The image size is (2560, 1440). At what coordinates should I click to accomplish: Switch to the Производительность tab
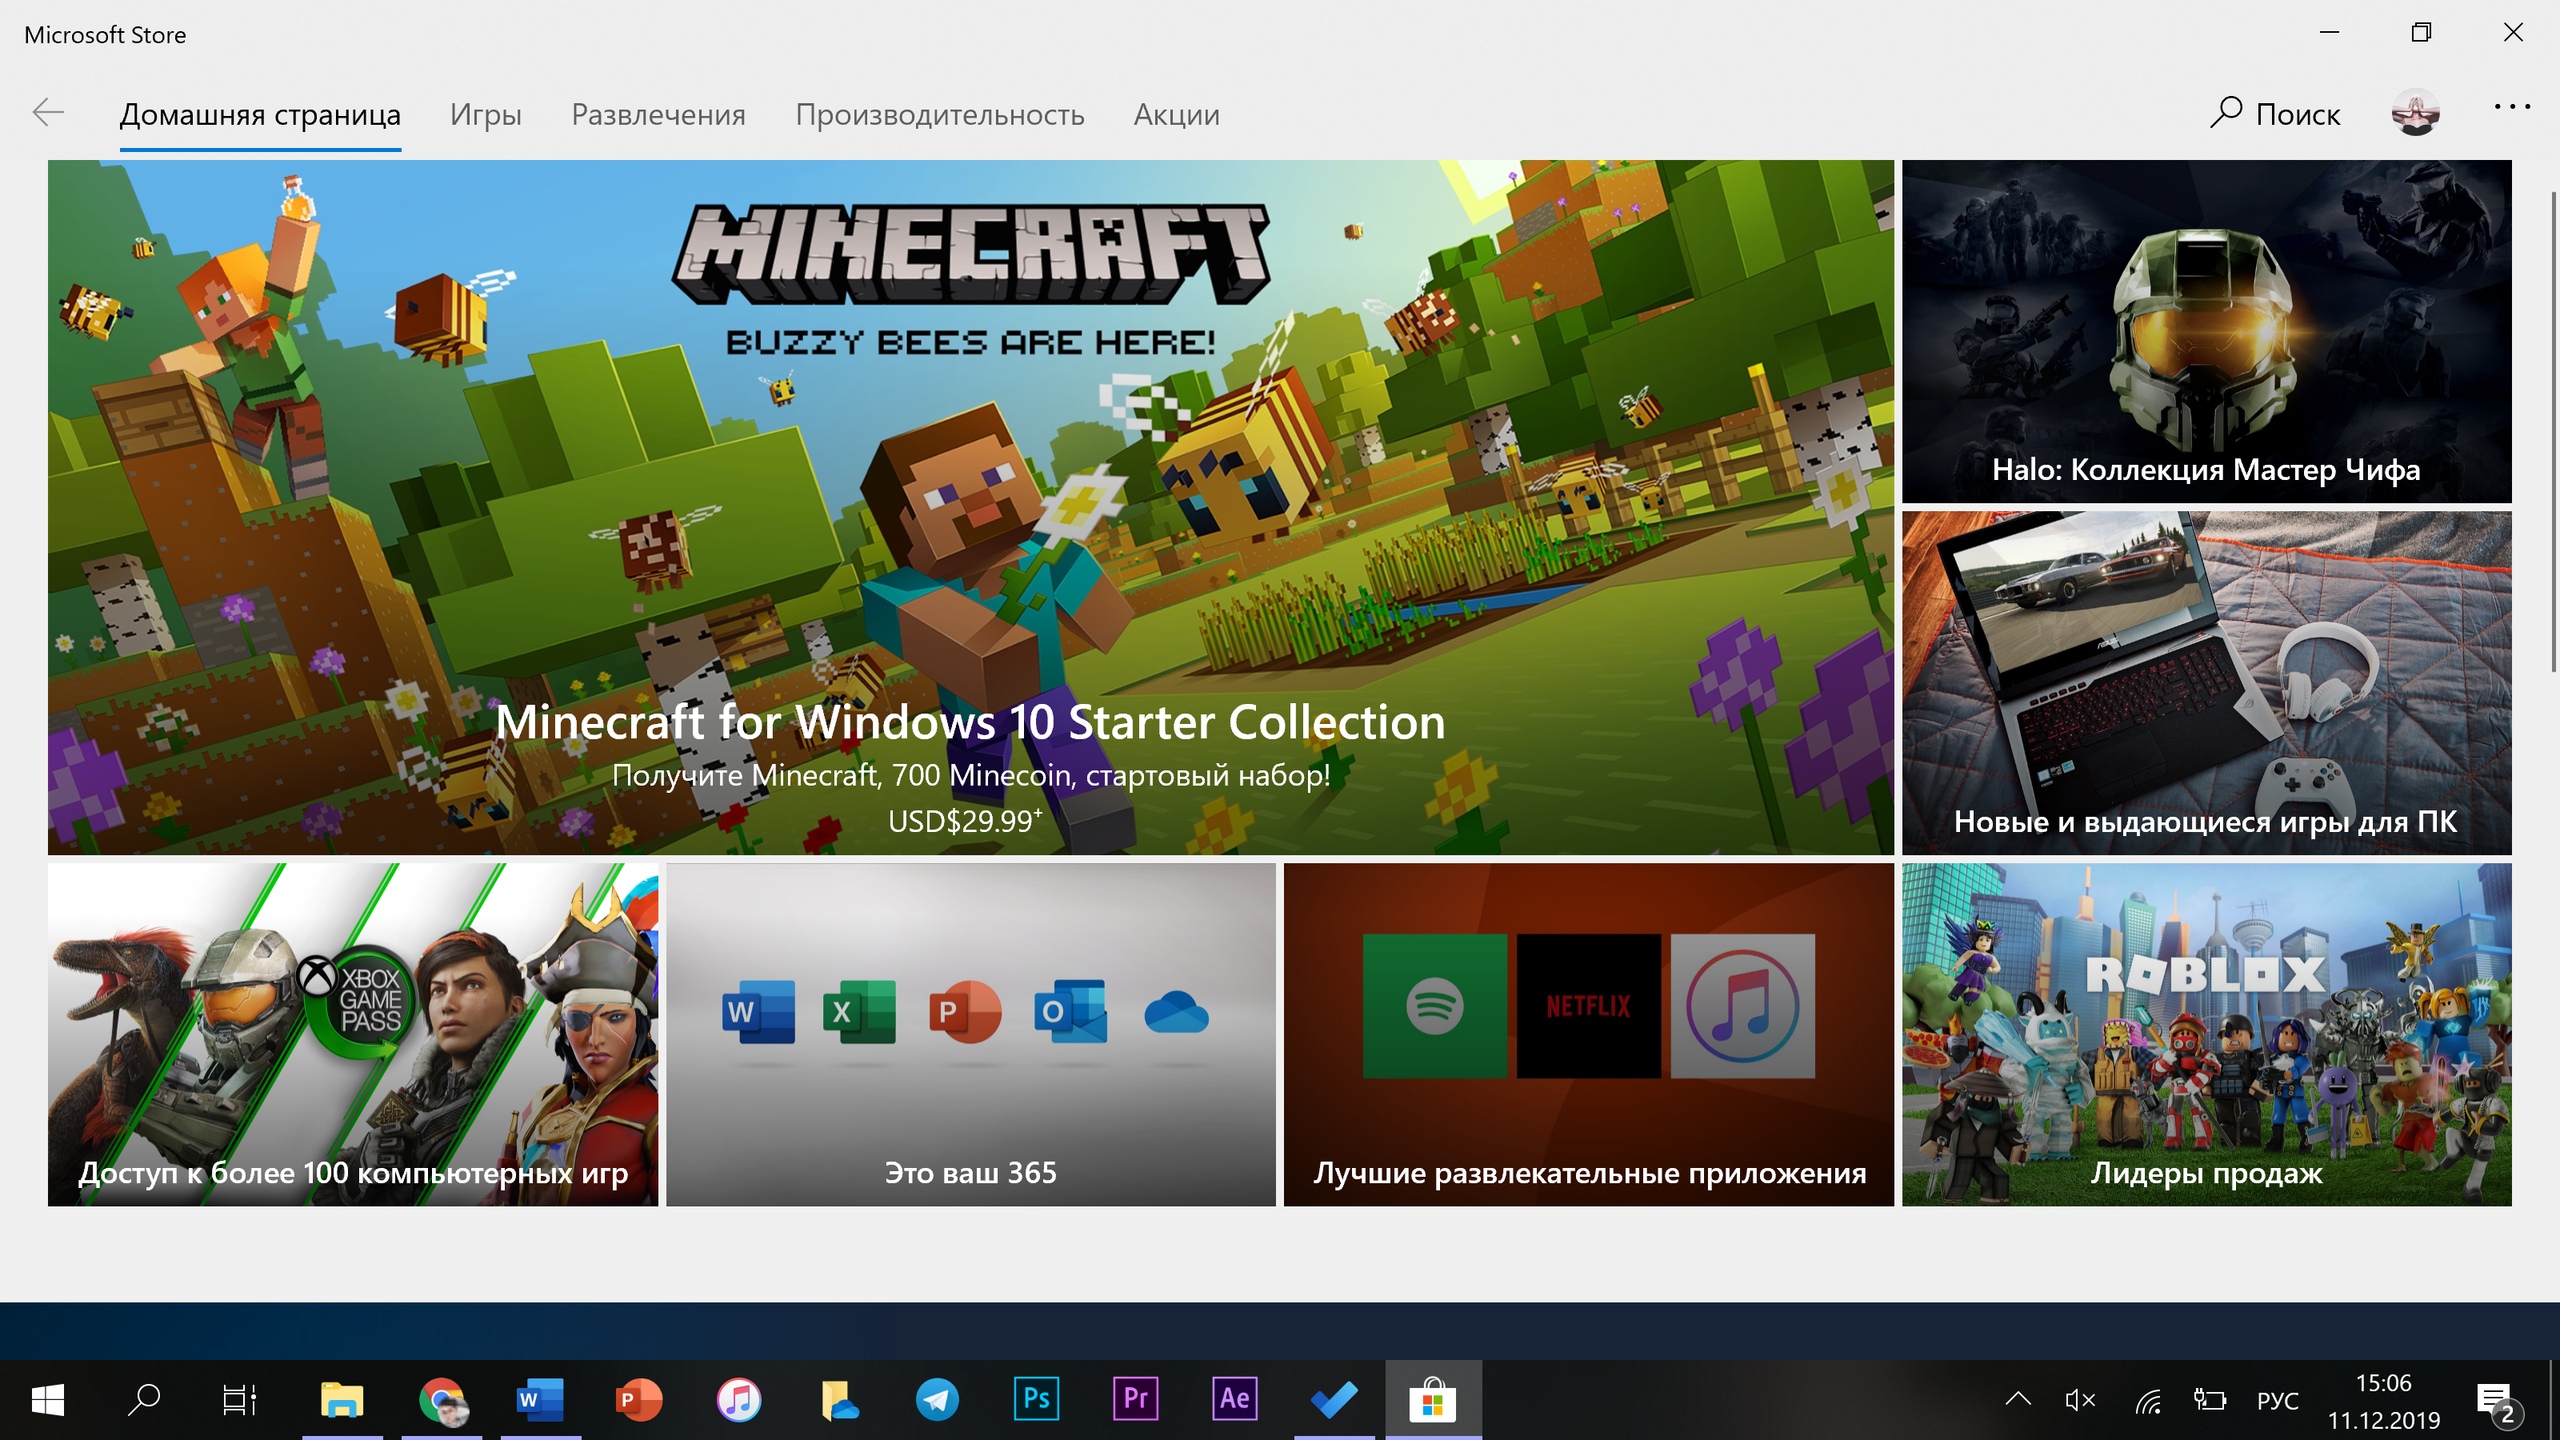pyautogui.click(x=939, y=114)
